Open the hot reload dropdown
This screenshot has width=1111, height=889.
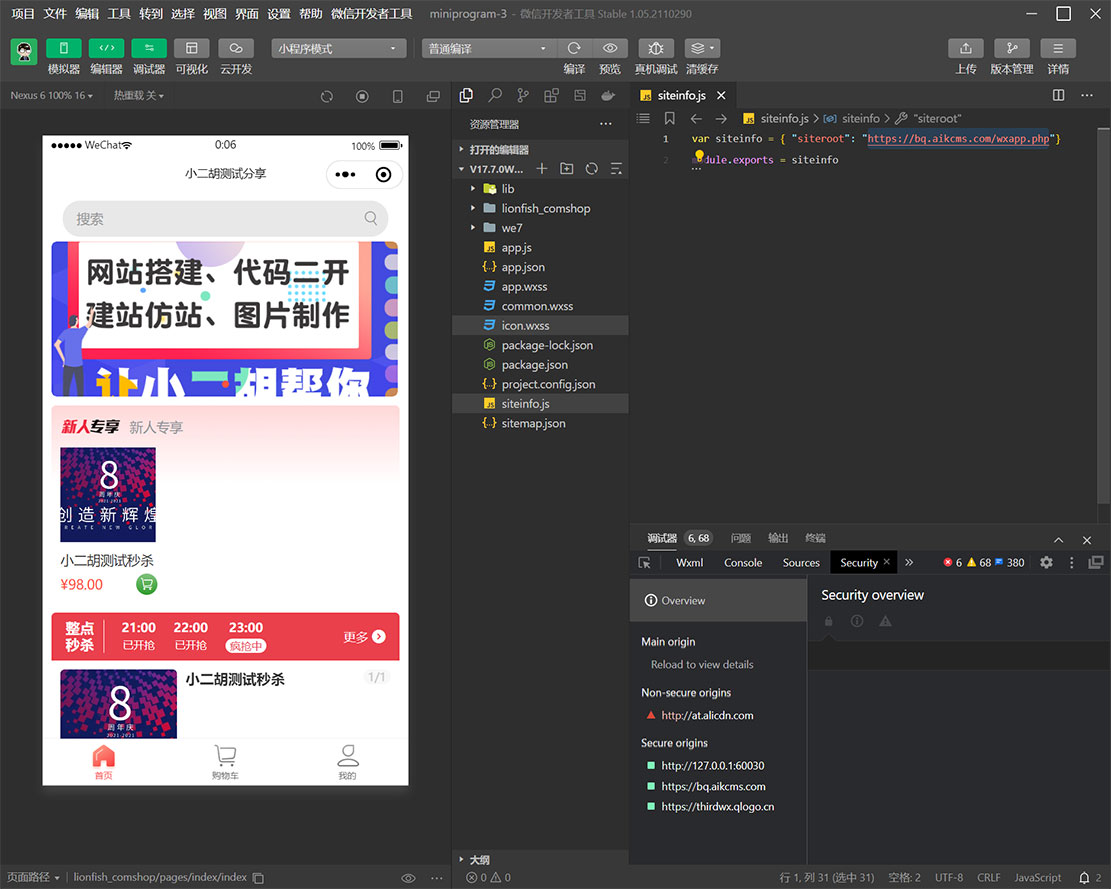coord(139,96)
